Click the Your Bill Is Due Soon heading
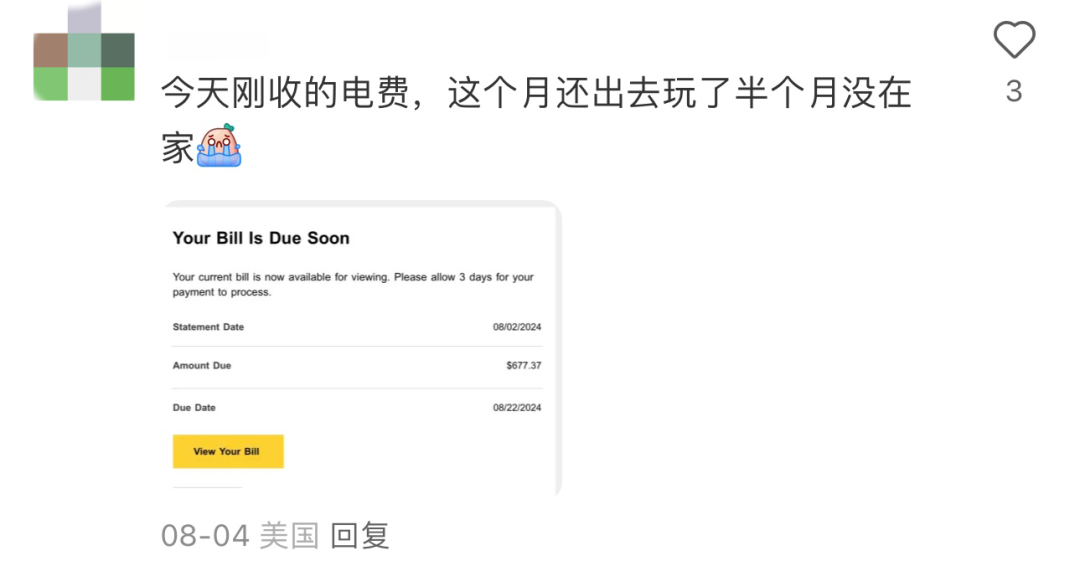 pyautogui.click(x=261, y=238)
